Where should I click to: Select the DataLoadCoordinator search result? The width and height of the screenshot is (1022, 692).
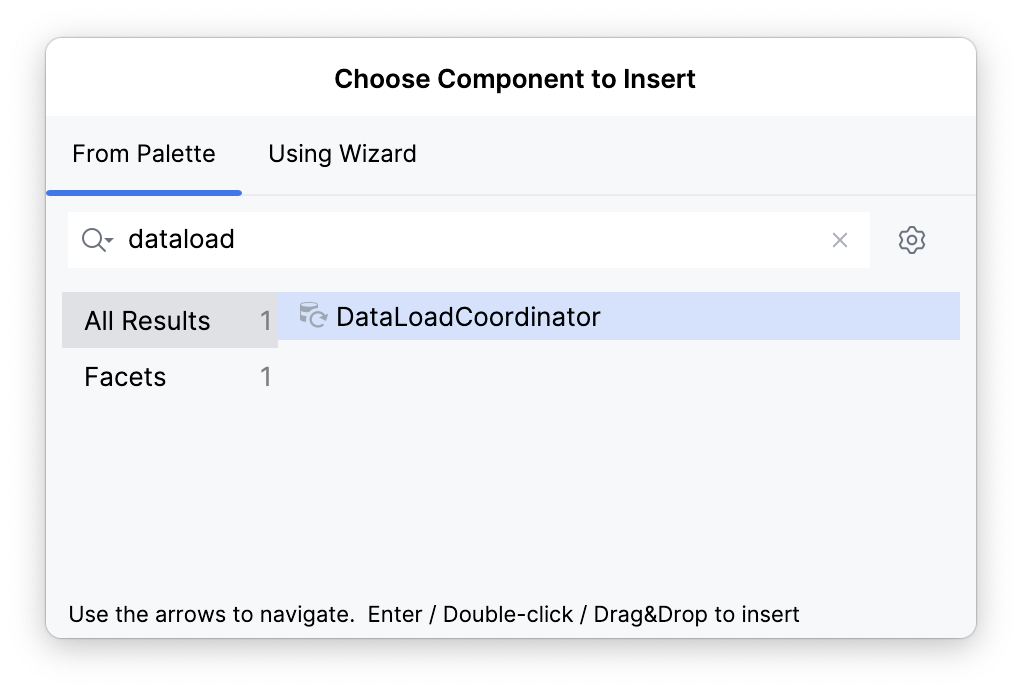[x=468, y=316]
